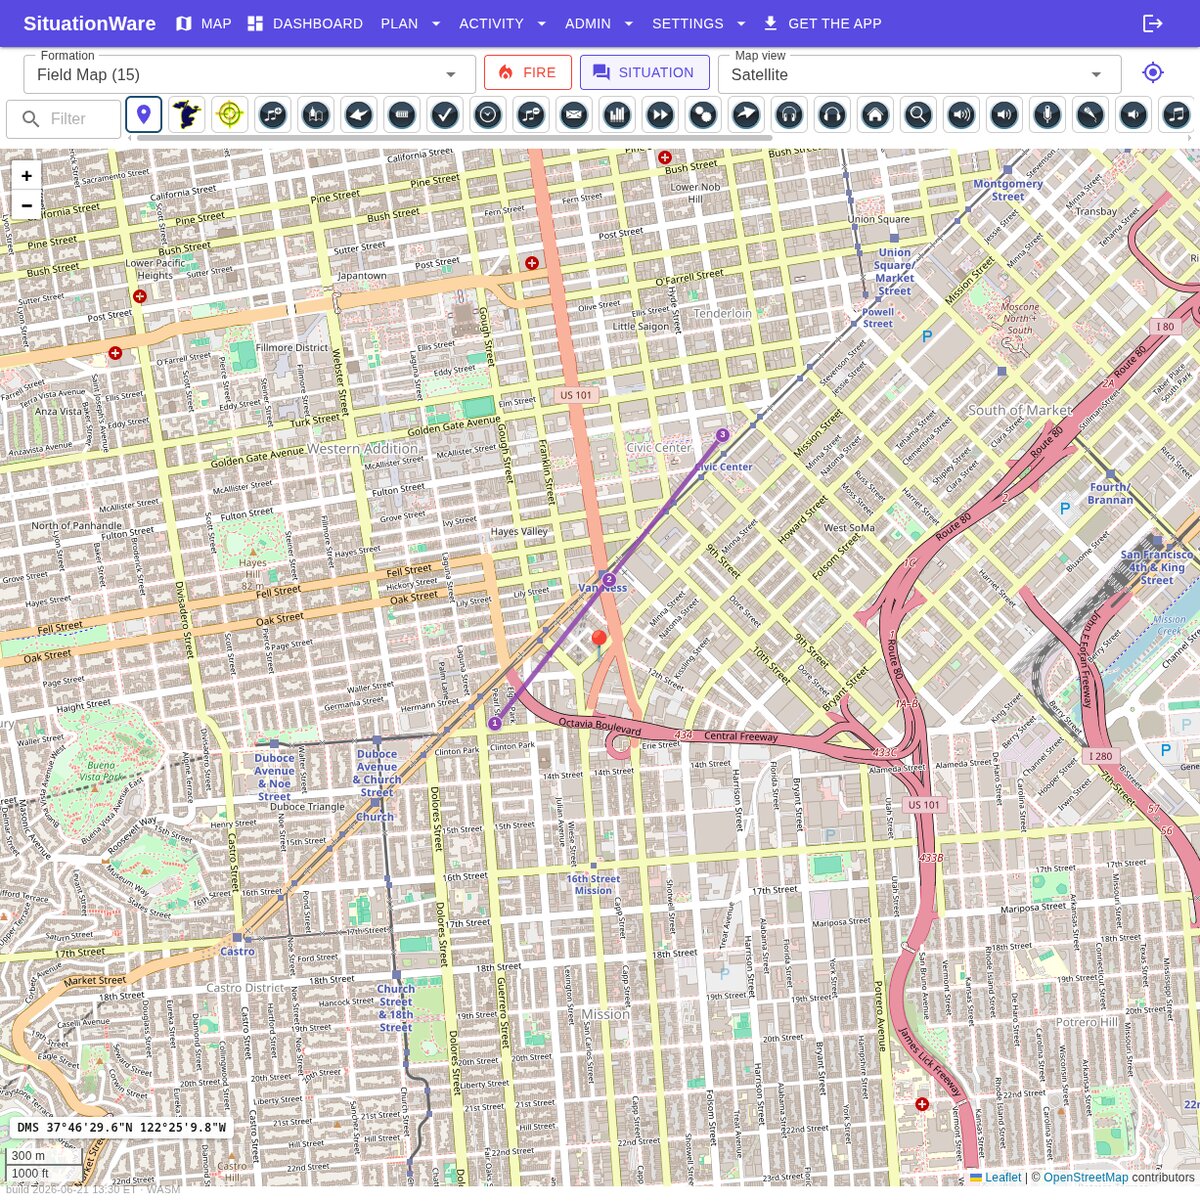Select purple route waypoint 2 at Van Ness
This screenshot has width=1200, height=1202.
(608, 579)
